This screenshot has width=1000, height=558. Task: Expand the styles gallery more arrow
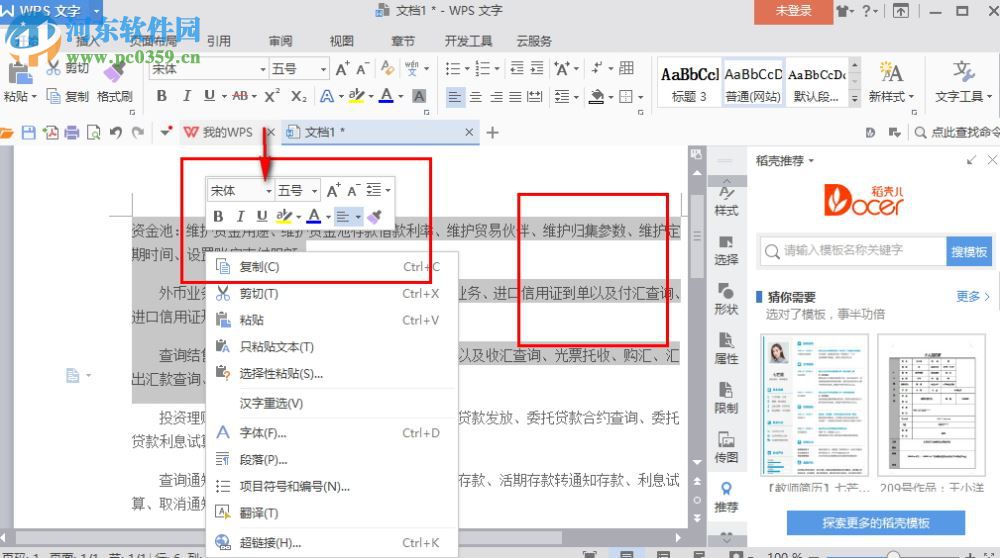coord(855,98)
